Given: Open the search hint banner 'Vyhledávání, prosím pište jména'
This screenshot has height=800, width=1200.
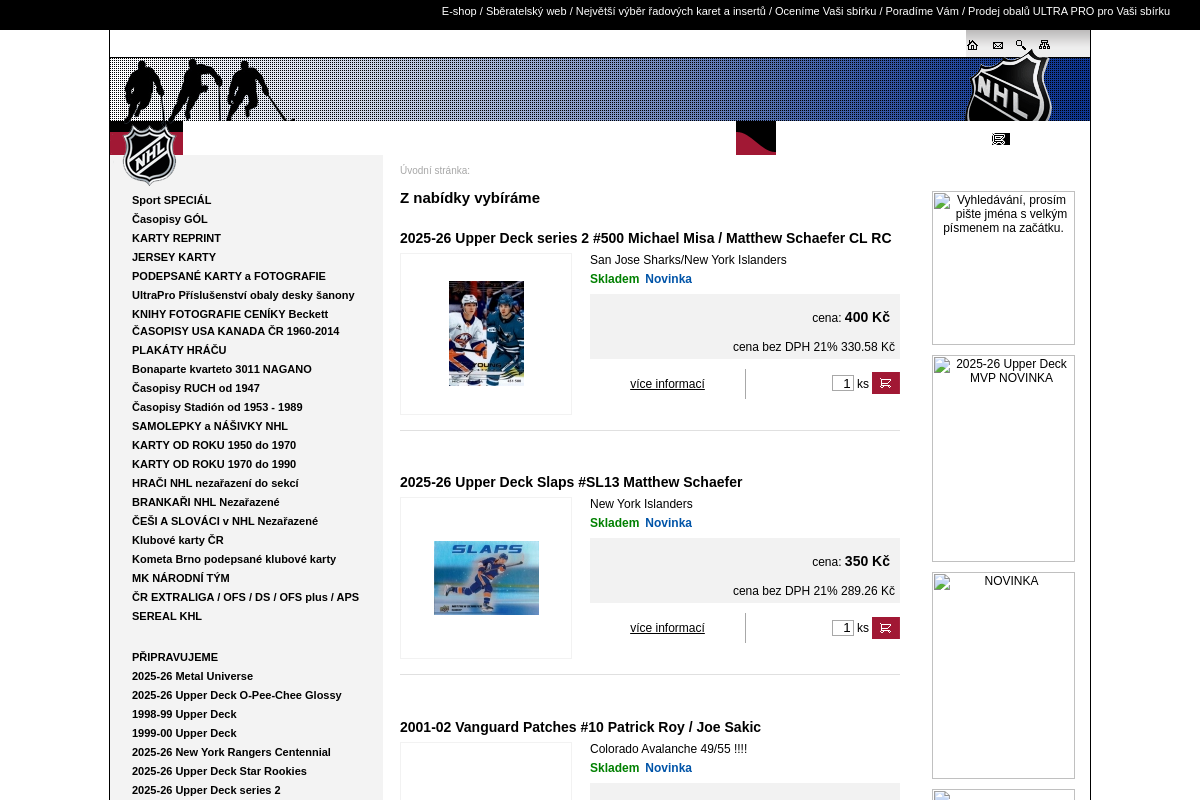Looking at the screenshot, I should [x=1003, y=268].
